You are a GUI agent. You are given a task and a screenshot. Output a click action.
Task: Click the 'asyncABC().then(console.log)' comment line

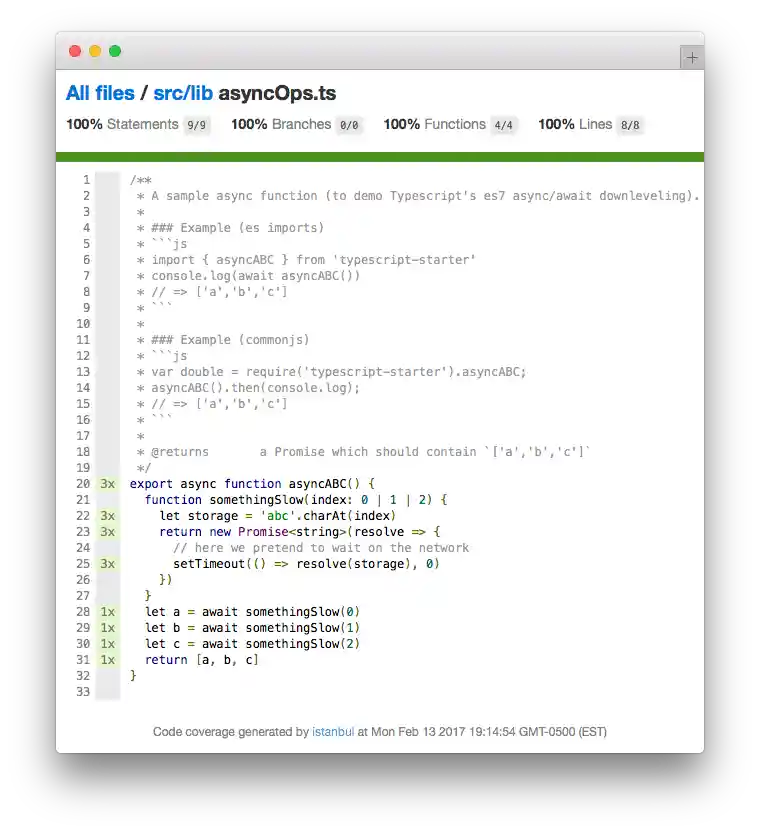pyautogui.click(x=249, y=388)
